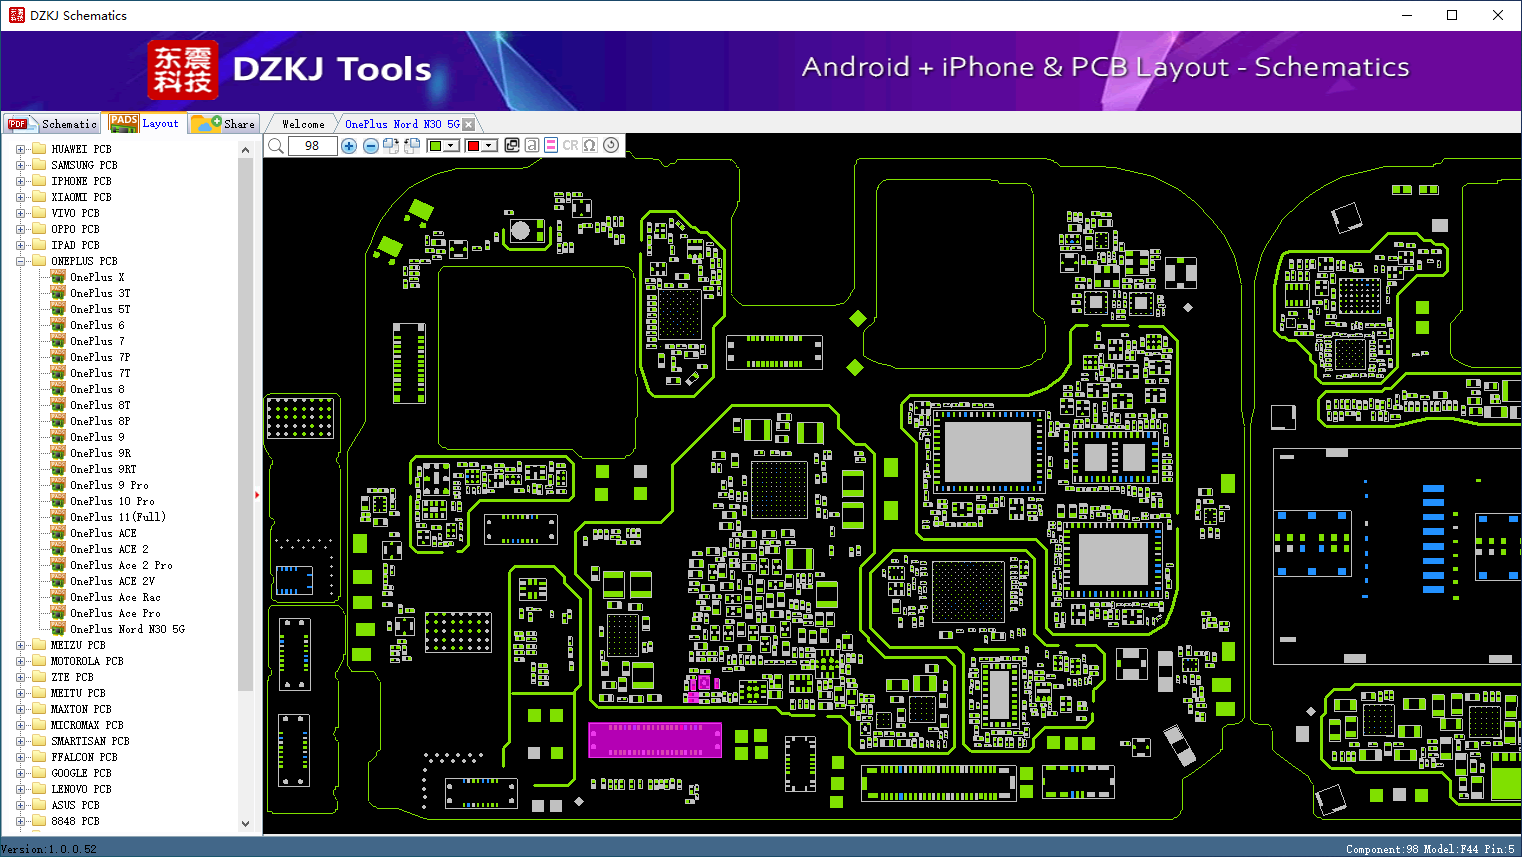Rotate the board view clockwise
The width and height of the screenshot is (1522, 857).
[x=391, y=146]
